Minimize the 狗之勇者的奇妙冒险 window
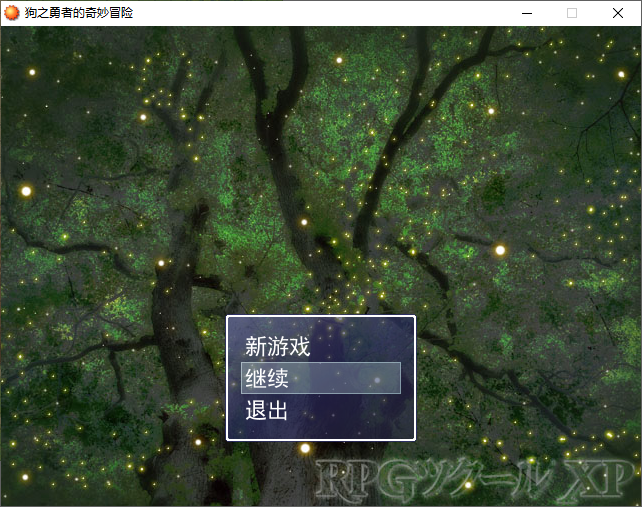The image size is (642, 507). pyautogui.click(x=527, y=13)
